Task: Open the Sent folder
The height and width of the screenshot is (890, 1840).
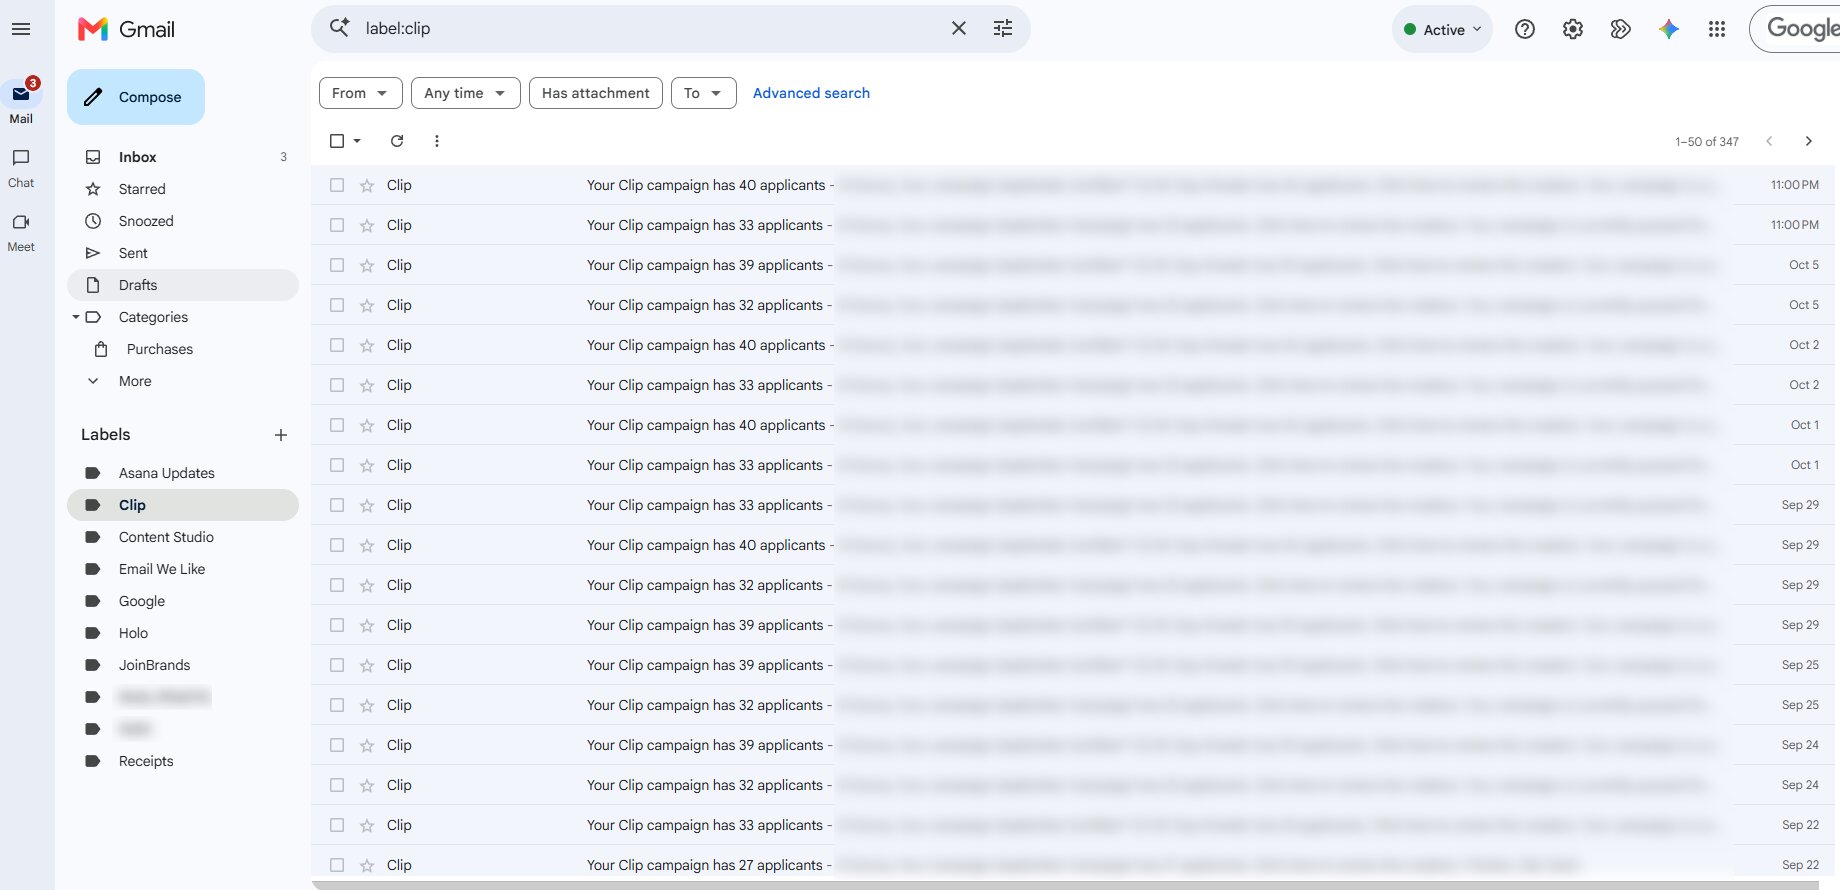Action: [183, 253]
